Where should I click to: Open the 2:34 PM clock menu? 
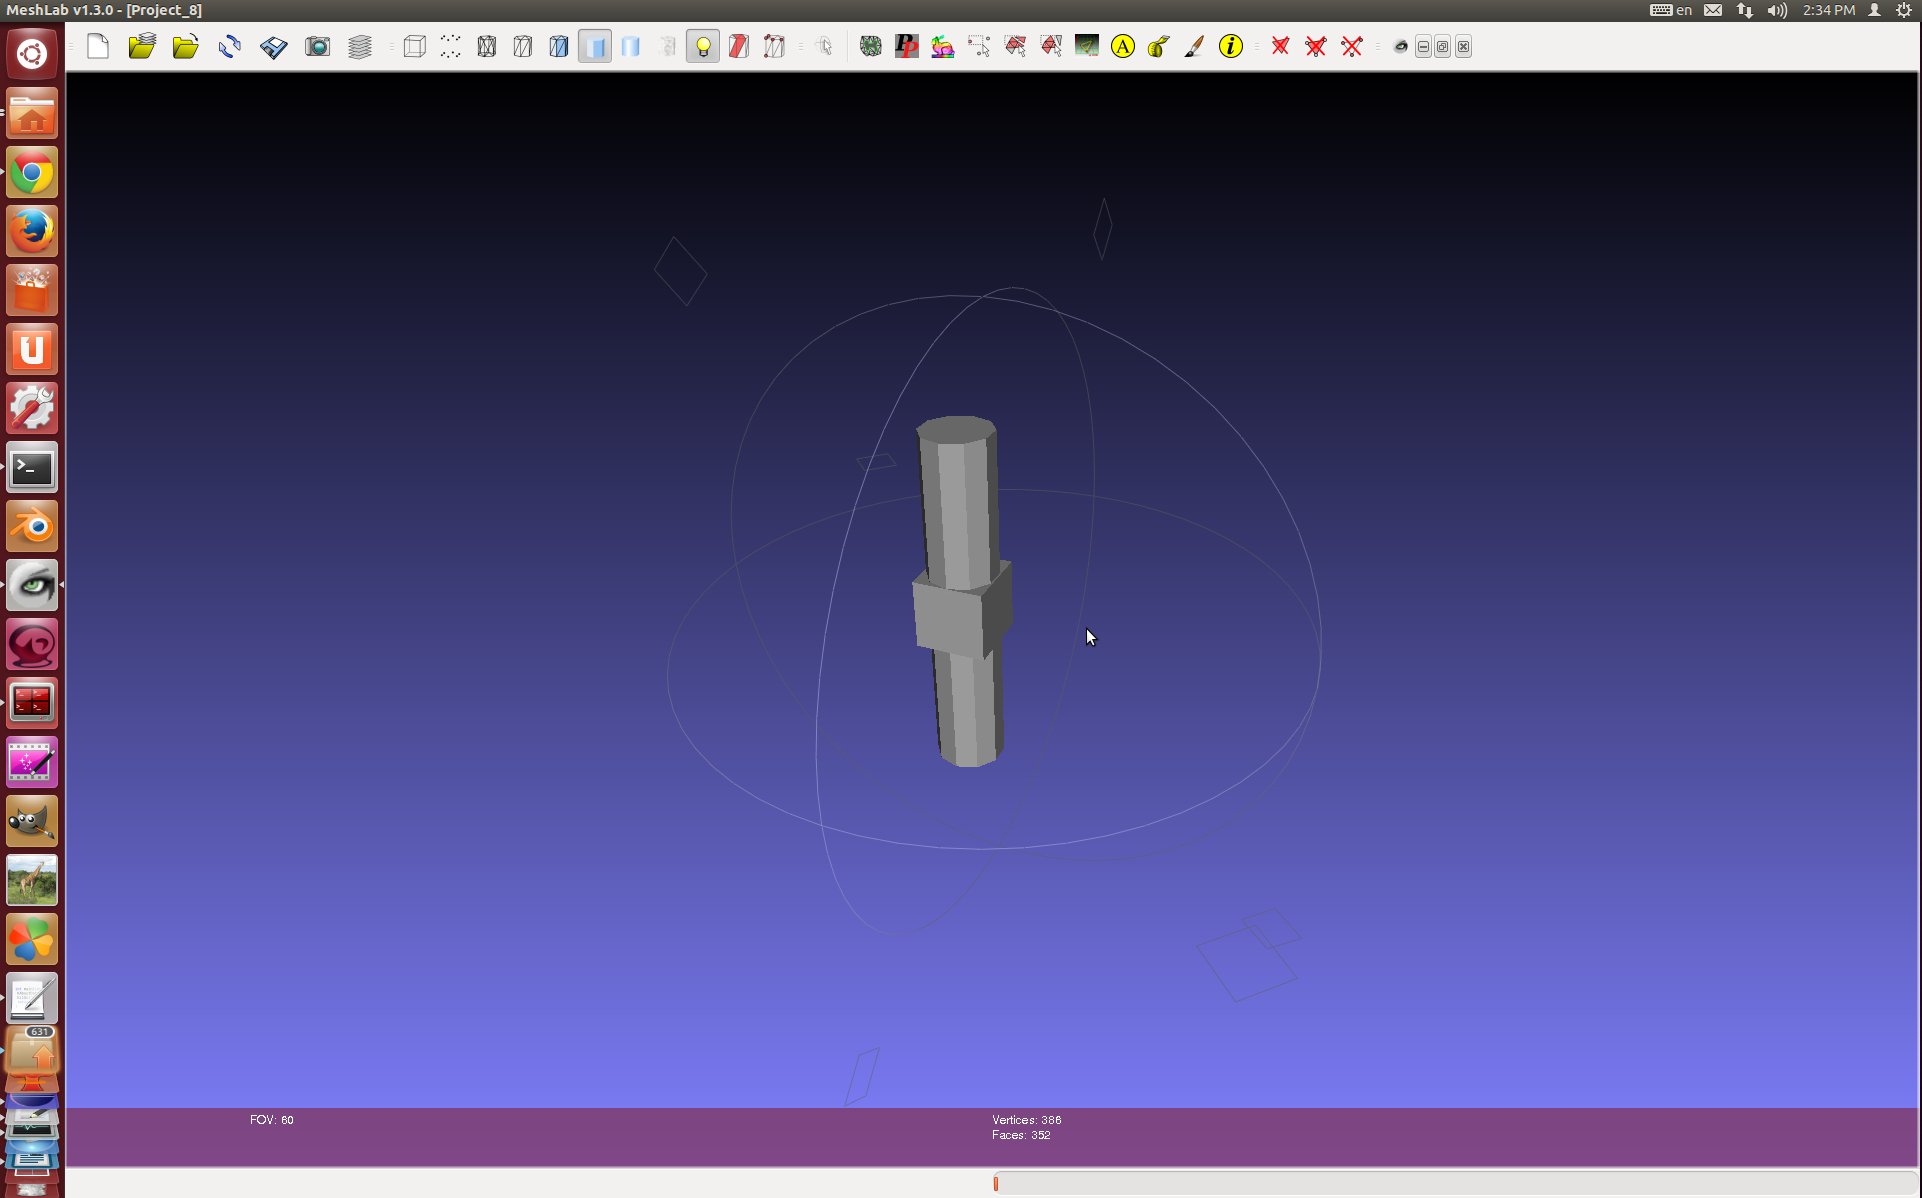1829,10
